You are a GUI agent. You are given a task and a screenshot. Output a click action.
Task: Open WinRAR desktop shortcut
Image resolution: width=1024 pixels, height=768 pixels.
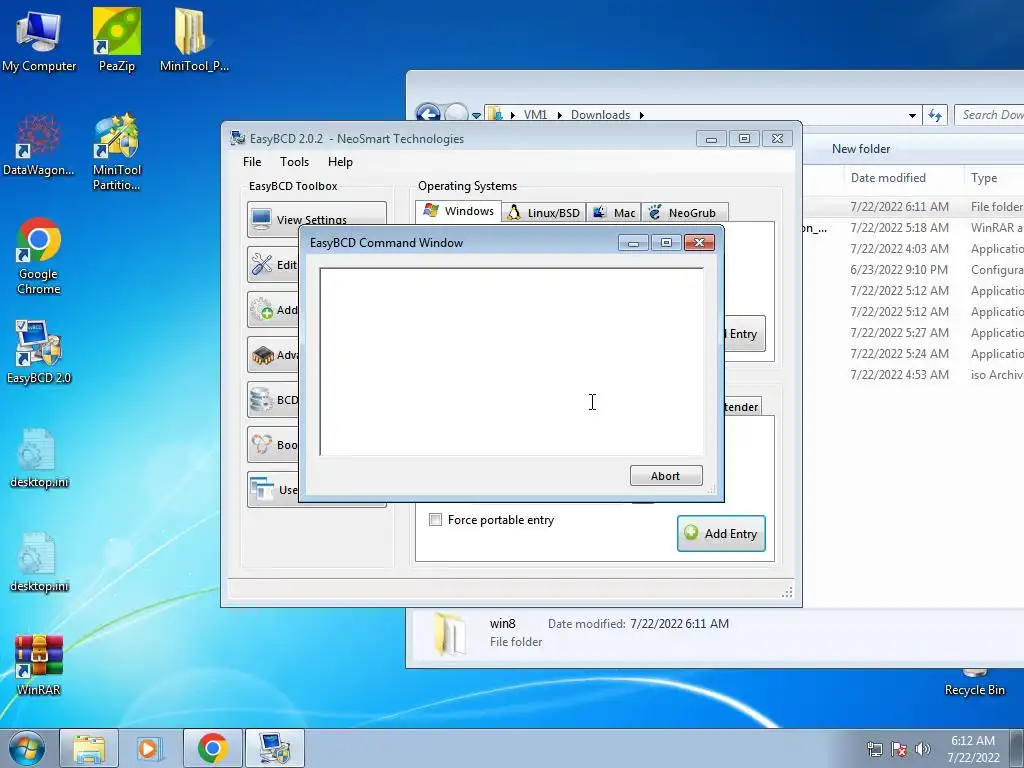[x=39, y=665]
